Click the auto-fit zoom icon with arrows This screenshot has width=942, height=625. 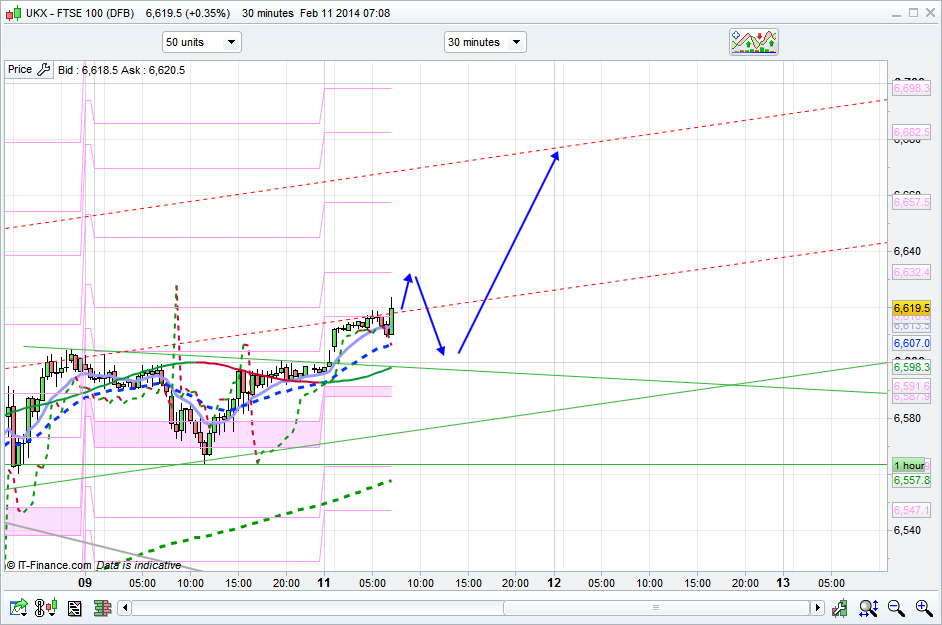(x=868, y=607)
